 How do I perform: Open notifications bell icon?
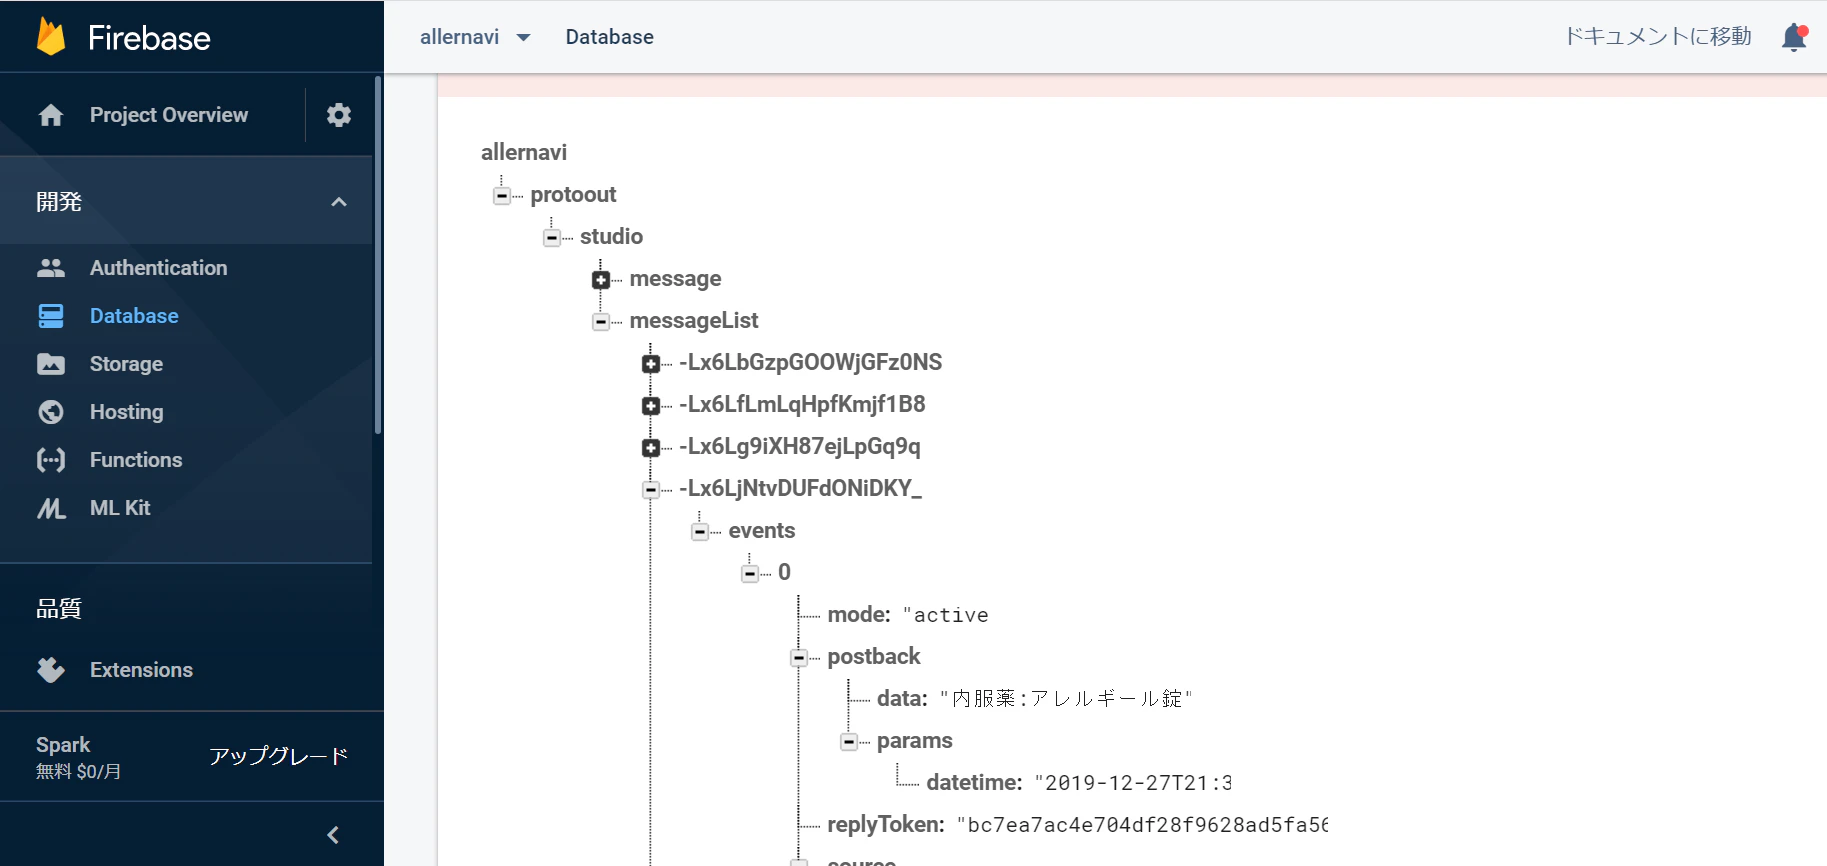coord(1795,37)
